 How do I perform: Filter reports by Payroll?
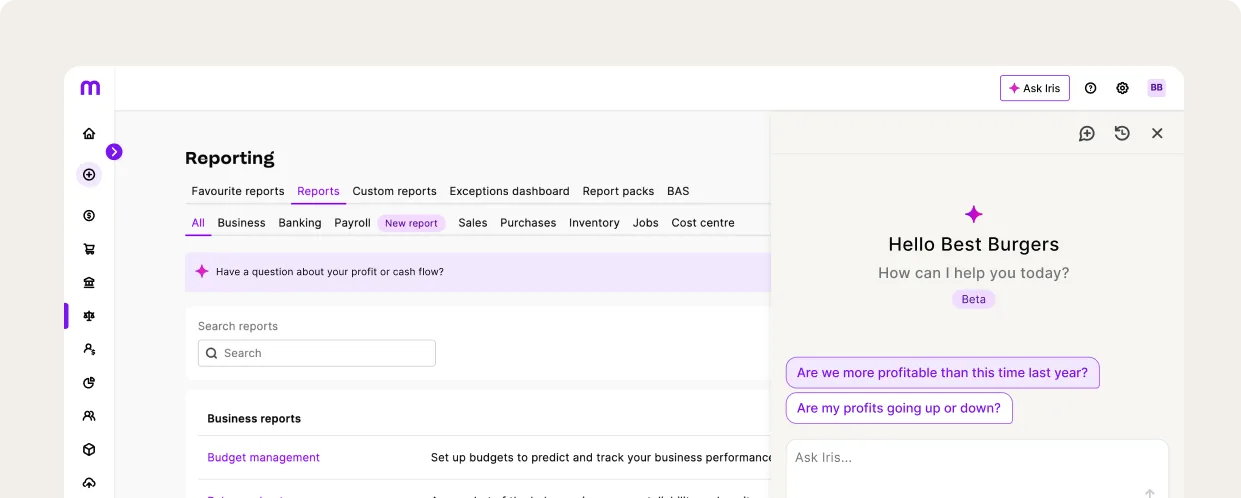[x=352, y=223]
